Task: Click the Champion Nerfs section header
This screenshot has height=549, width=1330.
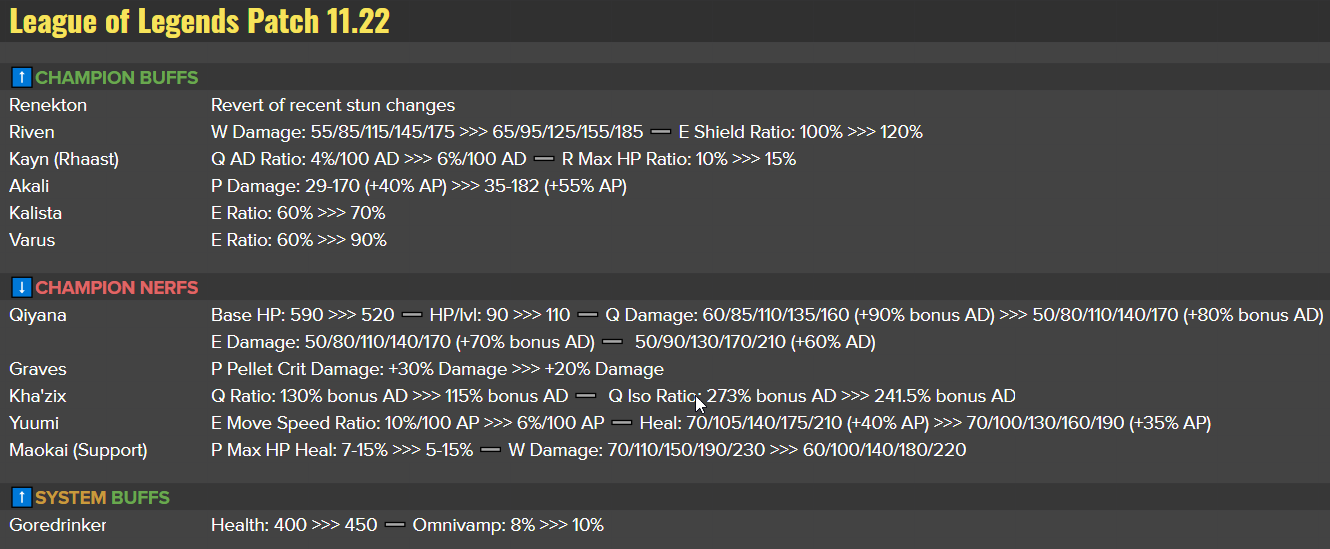Action: (117, 288)
